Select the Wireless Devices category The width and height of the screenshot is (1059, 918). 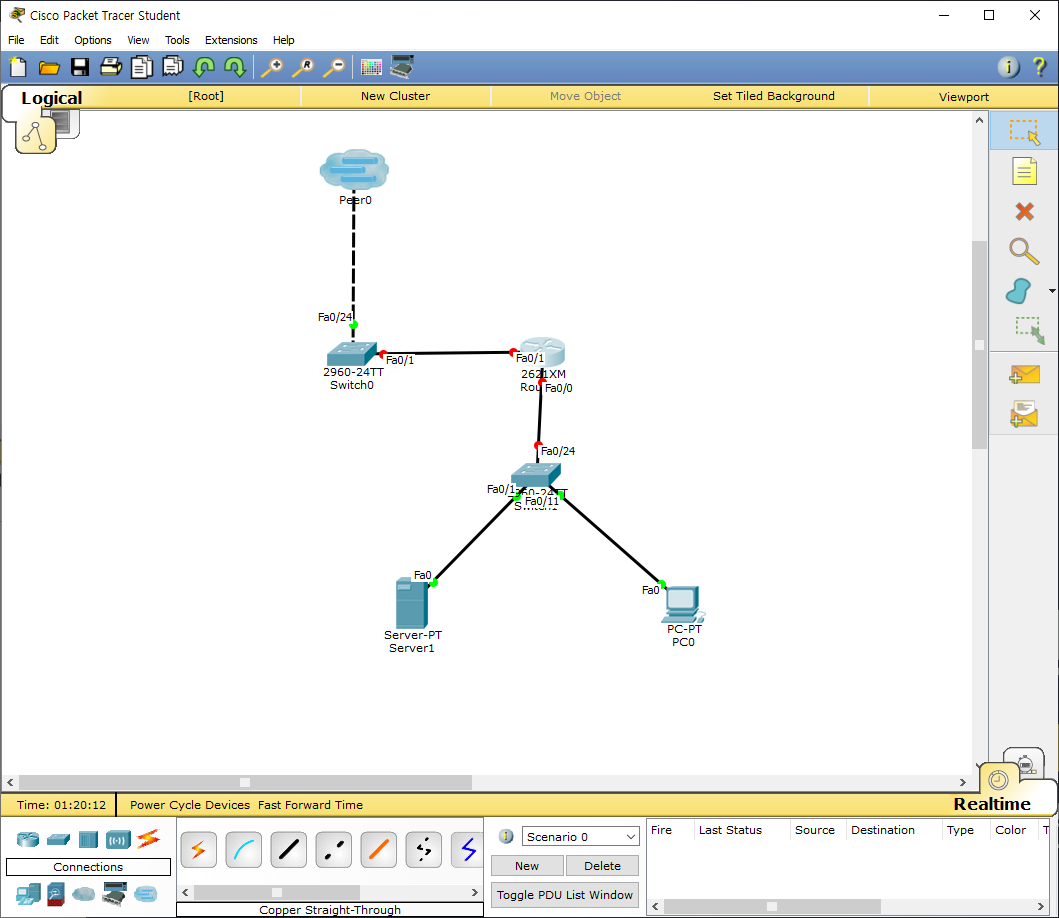click(118, 840)
